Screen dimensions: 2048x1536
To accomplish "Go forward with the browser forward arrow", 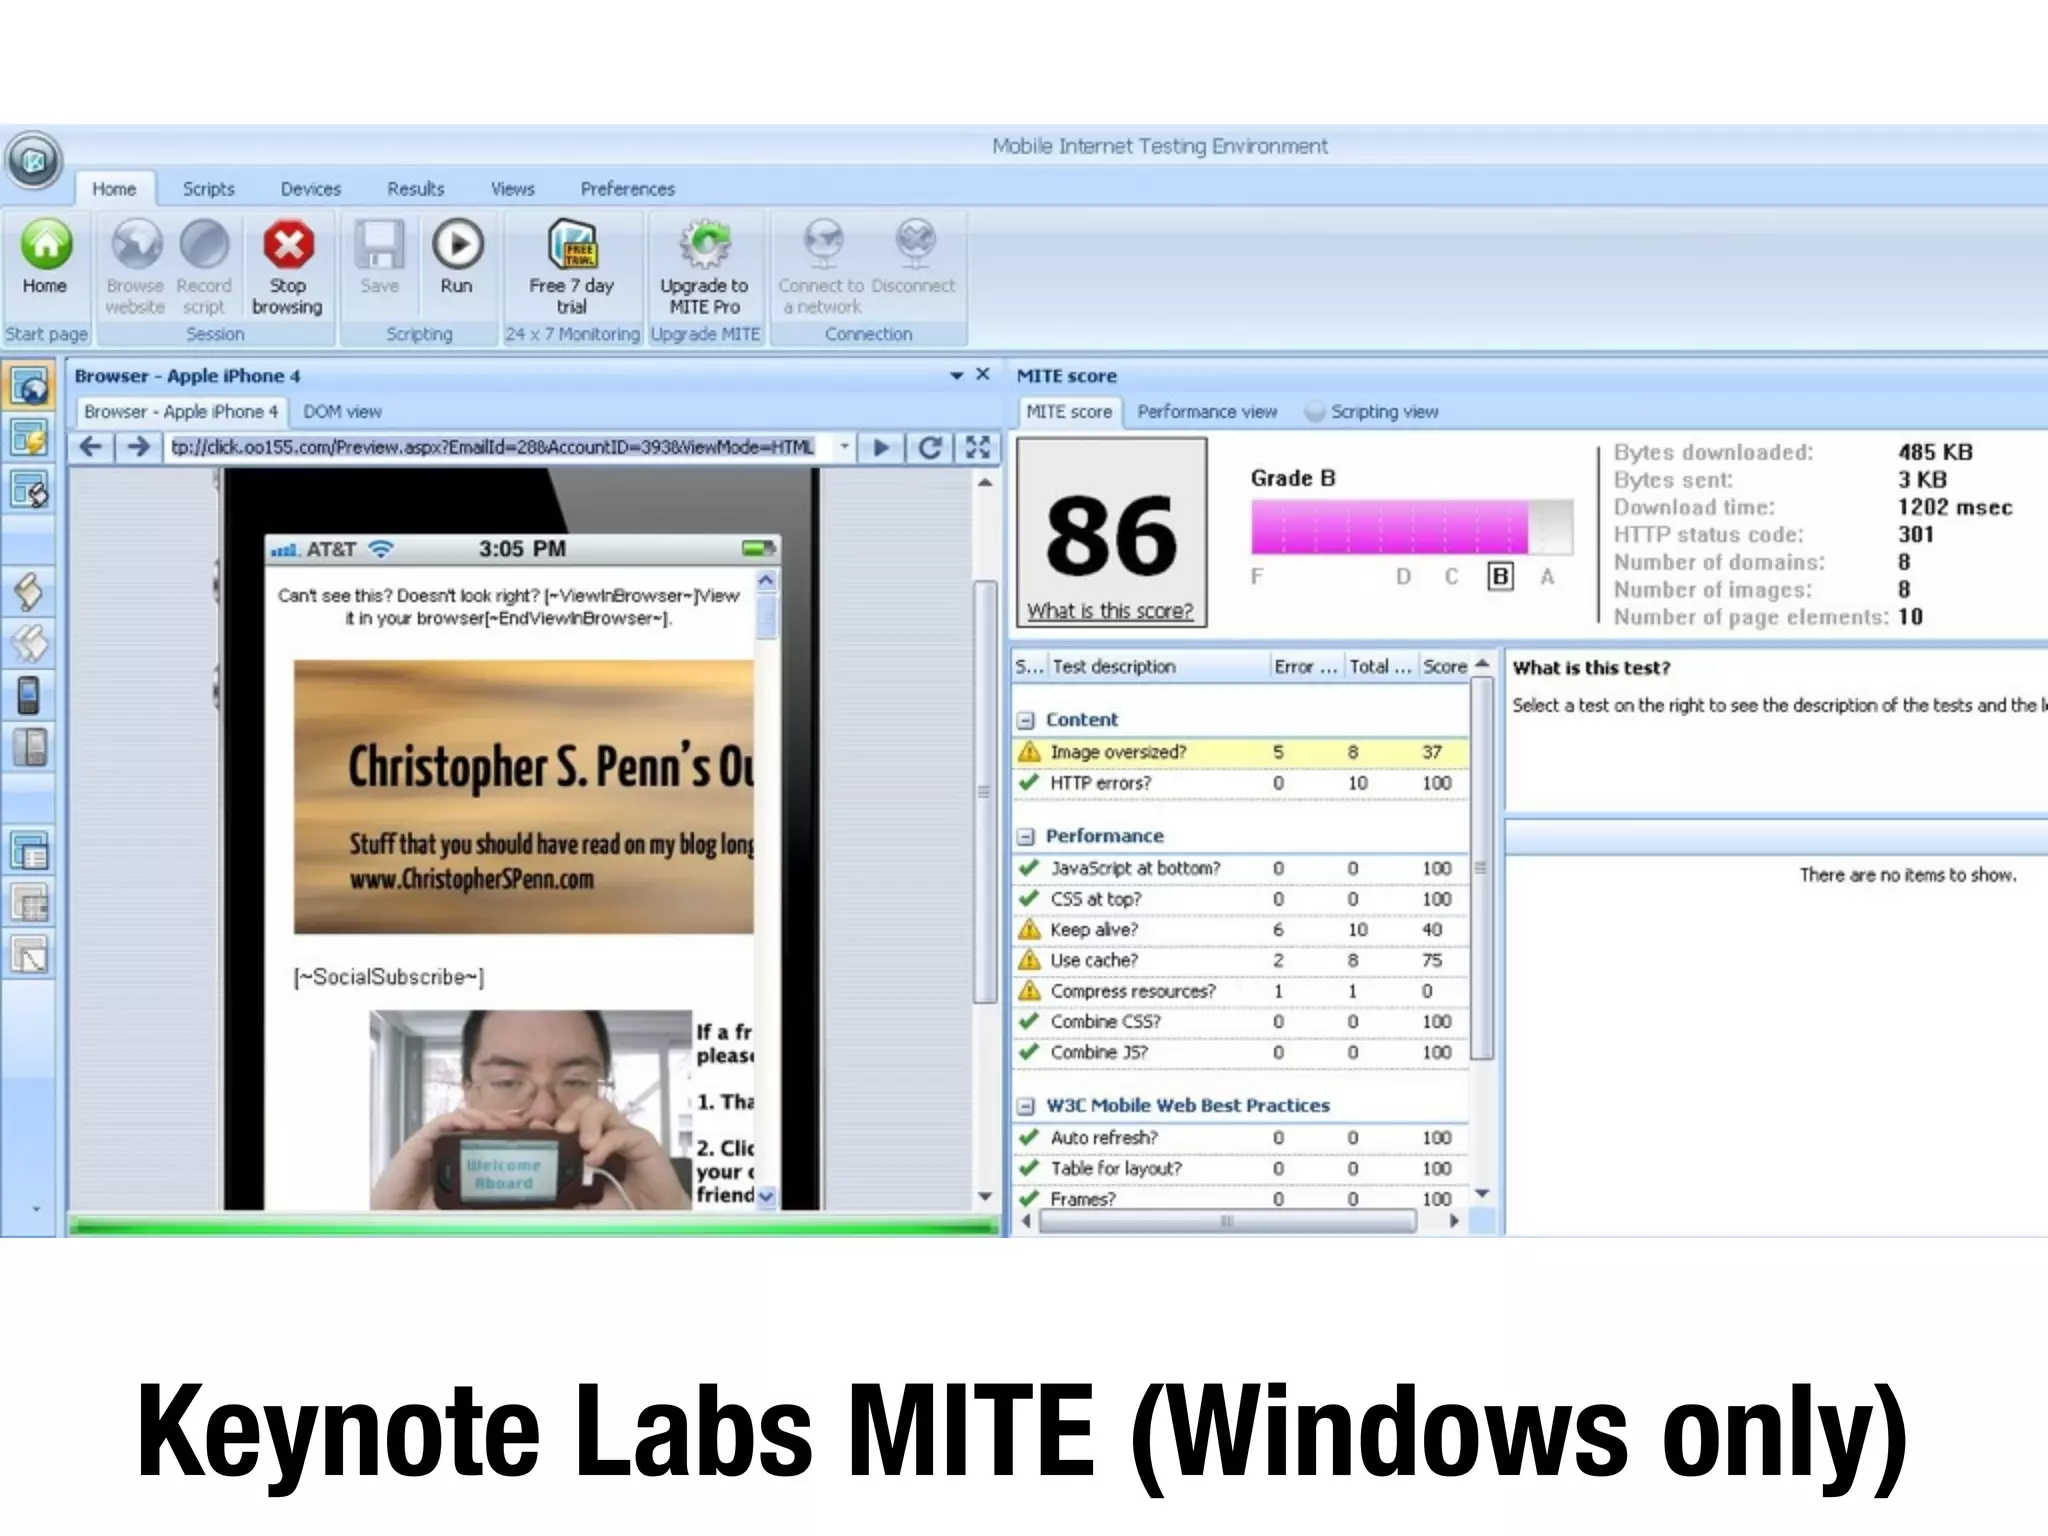I will [139, 447].
